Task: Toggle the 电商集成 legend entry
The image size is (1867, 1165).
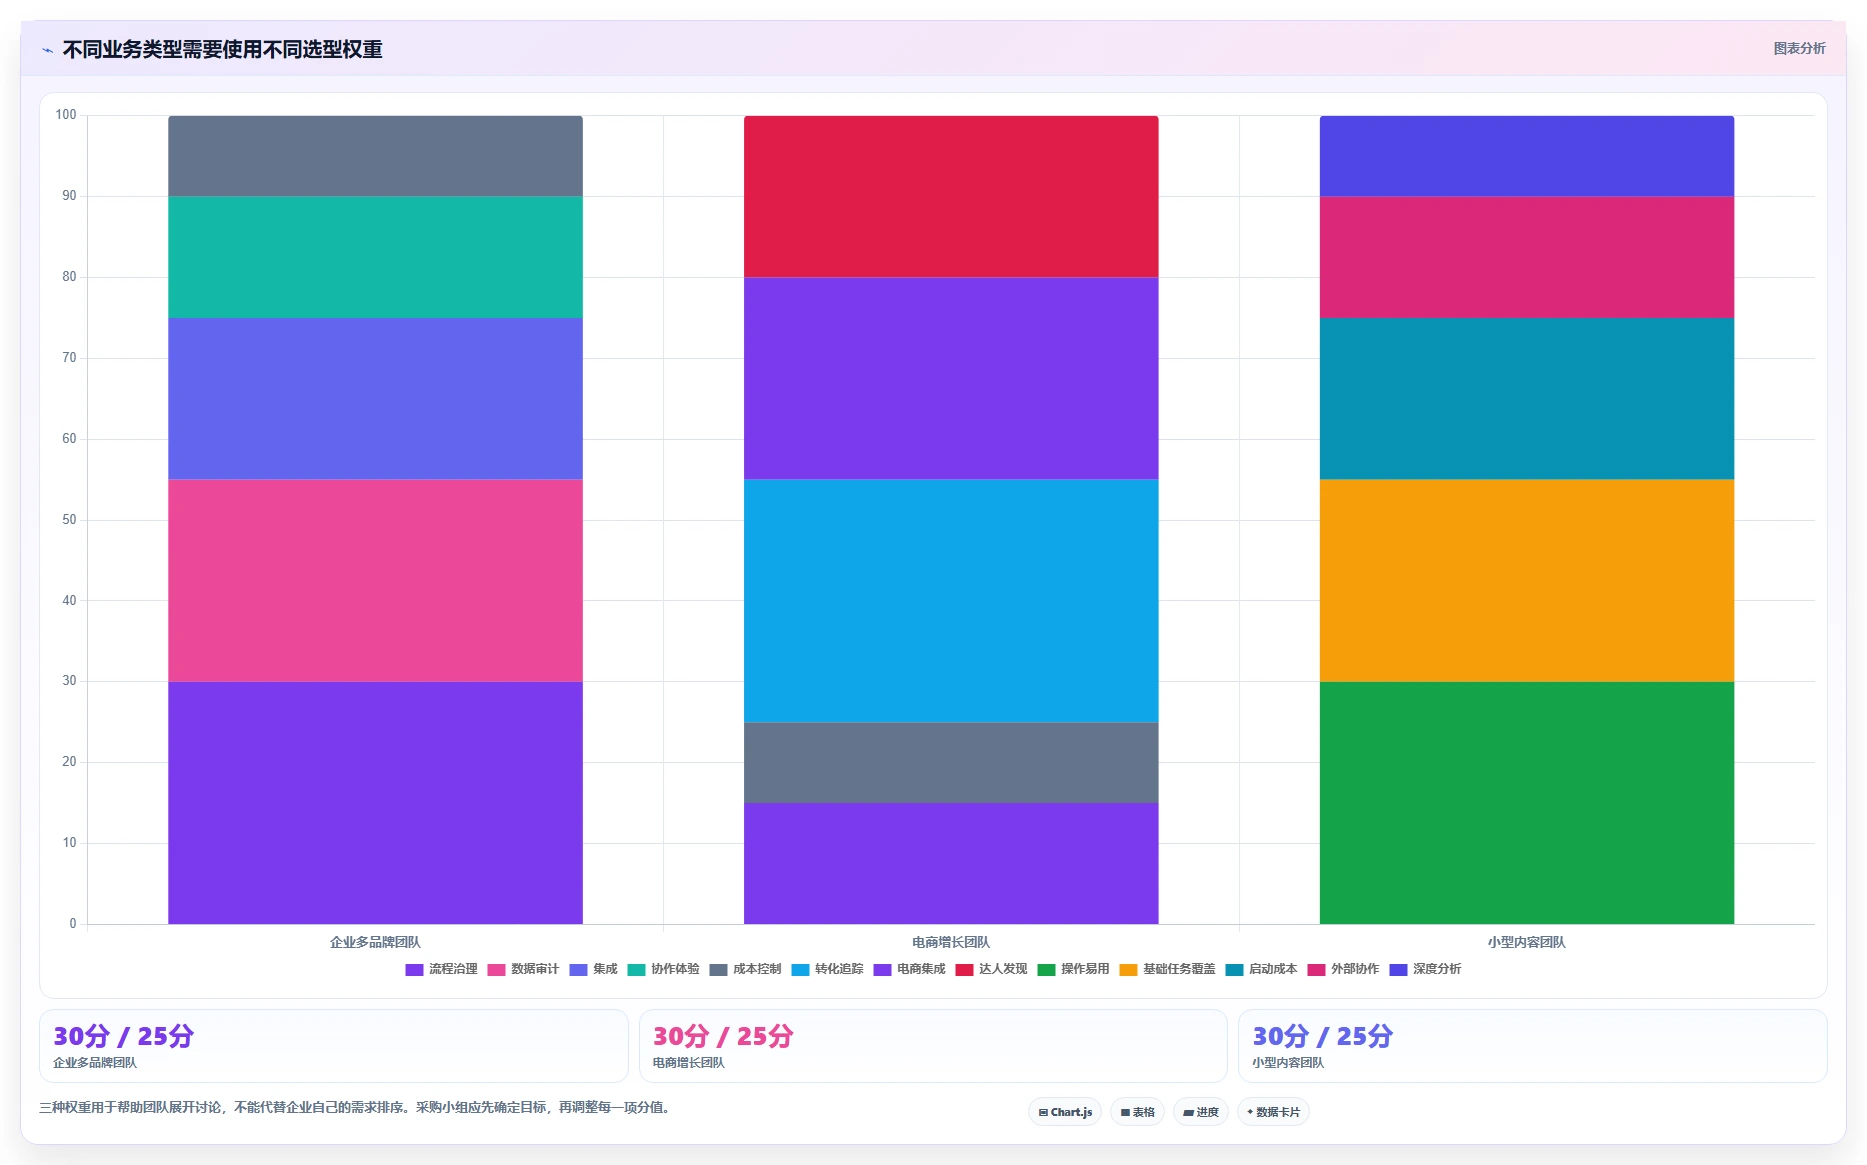Action: click(909, 969)
